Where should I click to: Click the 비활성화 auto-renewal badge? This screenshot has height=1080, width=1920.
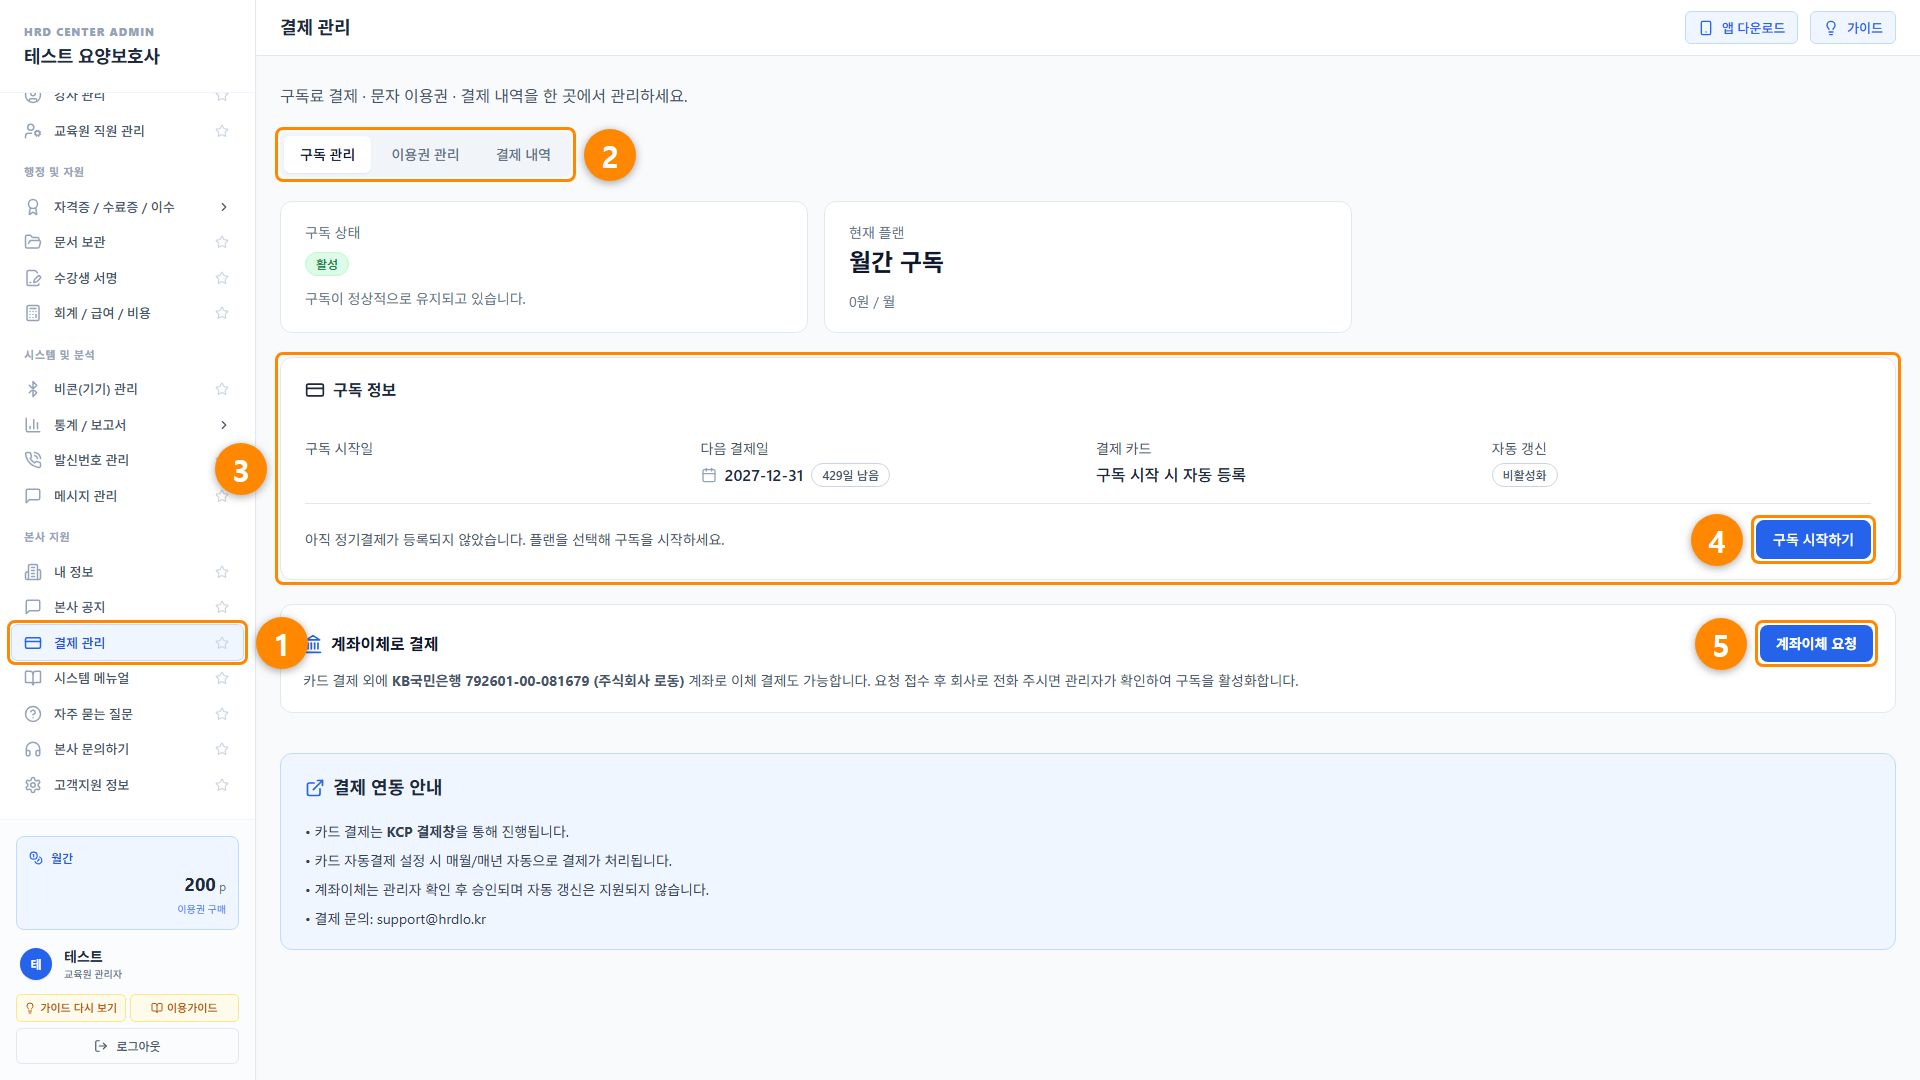[x=1524, y=475]
